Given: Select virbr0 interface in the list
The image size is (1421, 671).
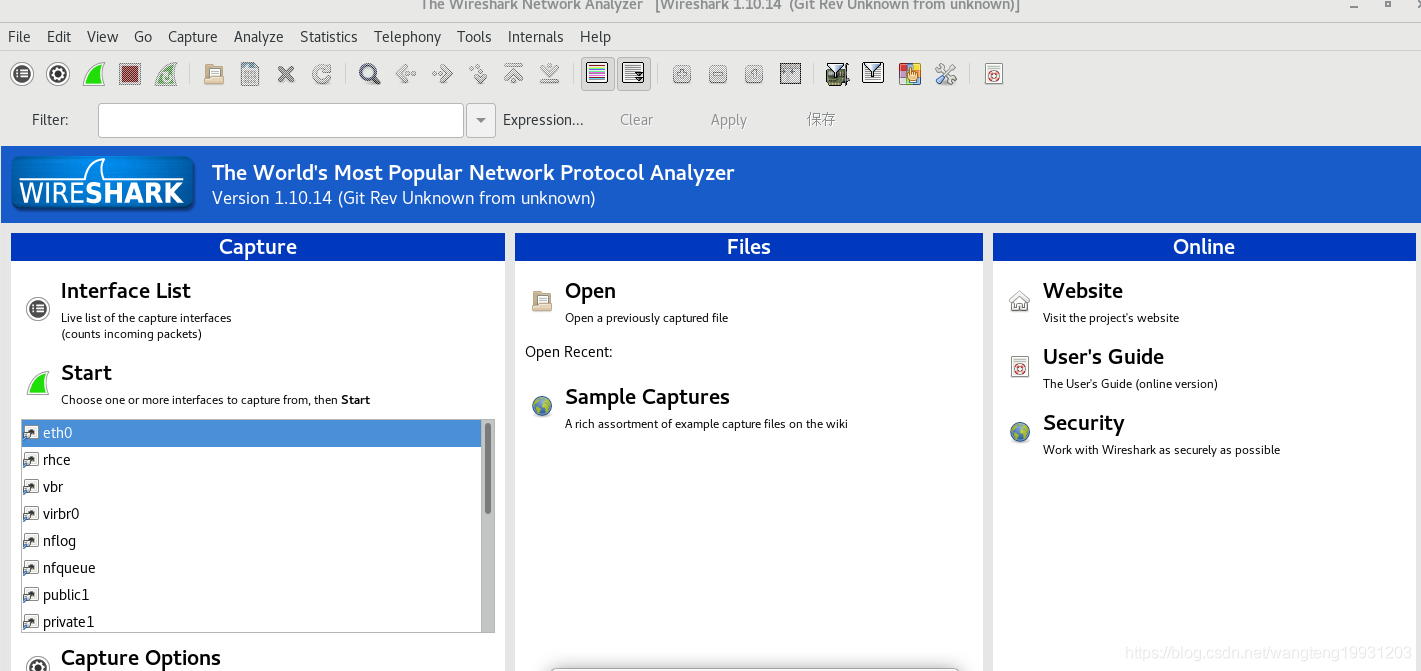Looking at the screenshot, I should click(251, 514).
